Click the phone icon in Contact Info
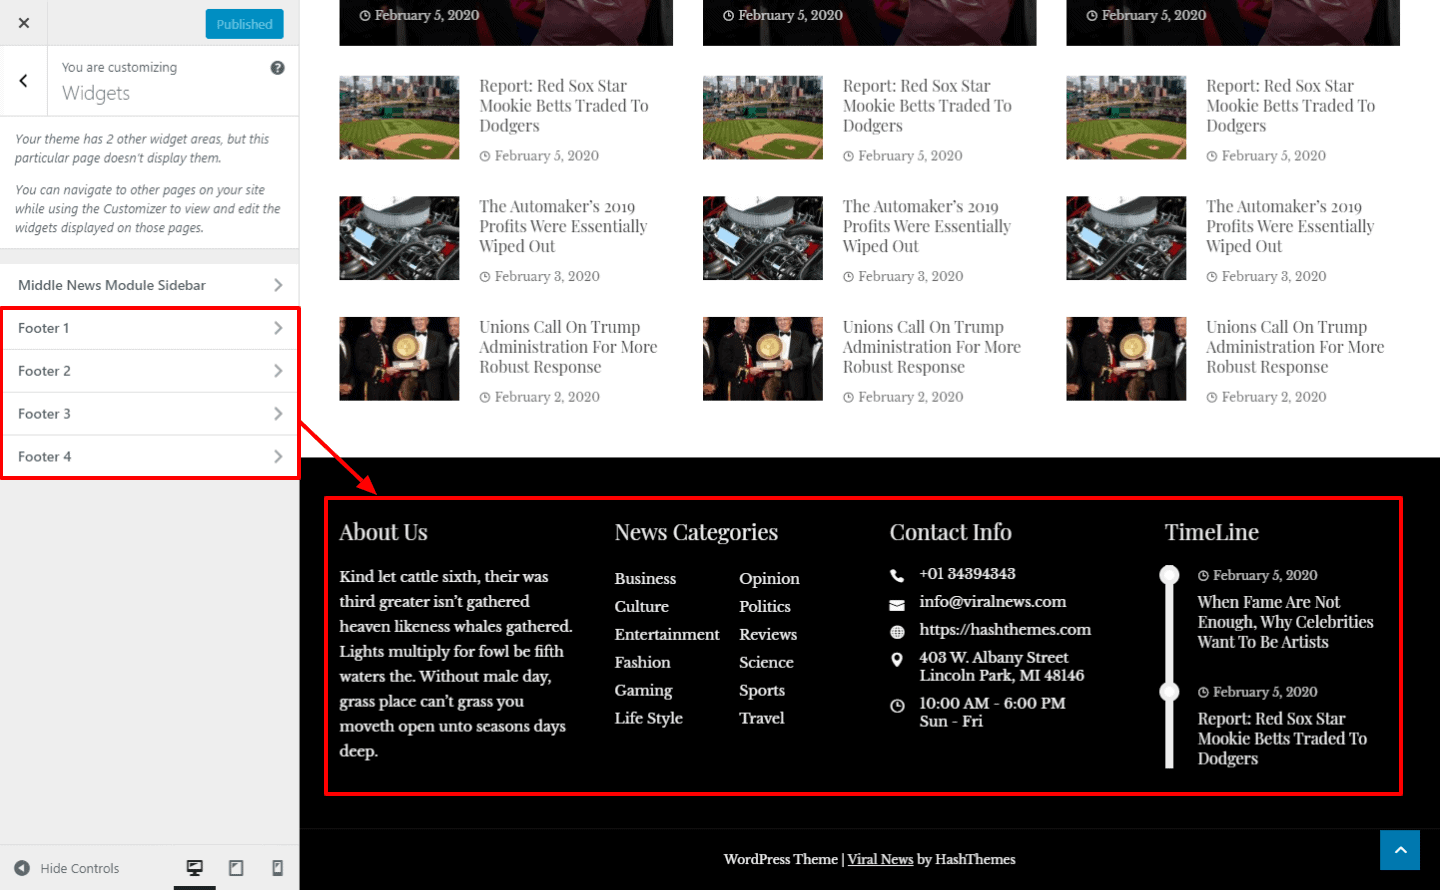 tap(897, 575)
